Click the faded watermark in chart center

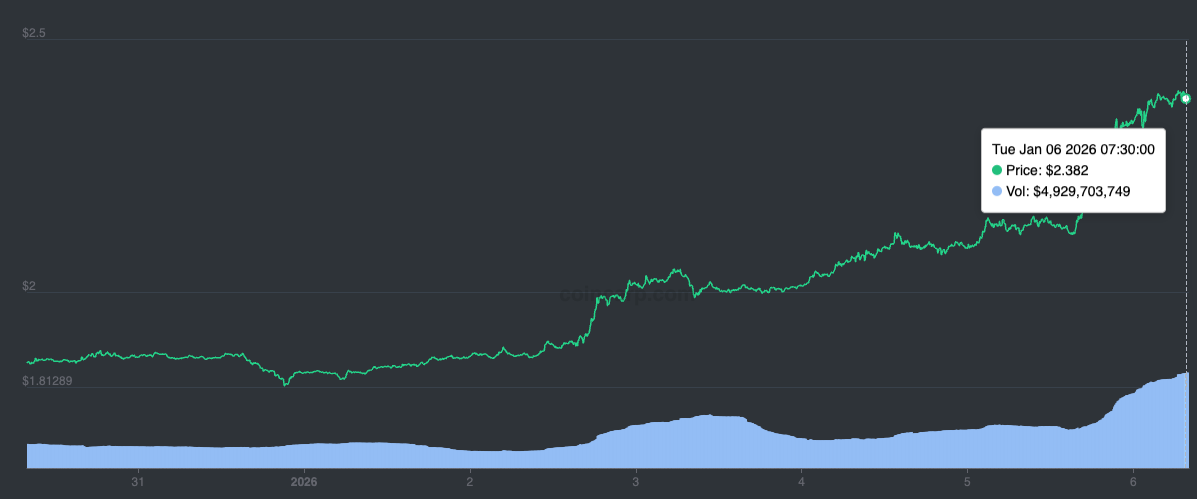click(x=624, y=295)
